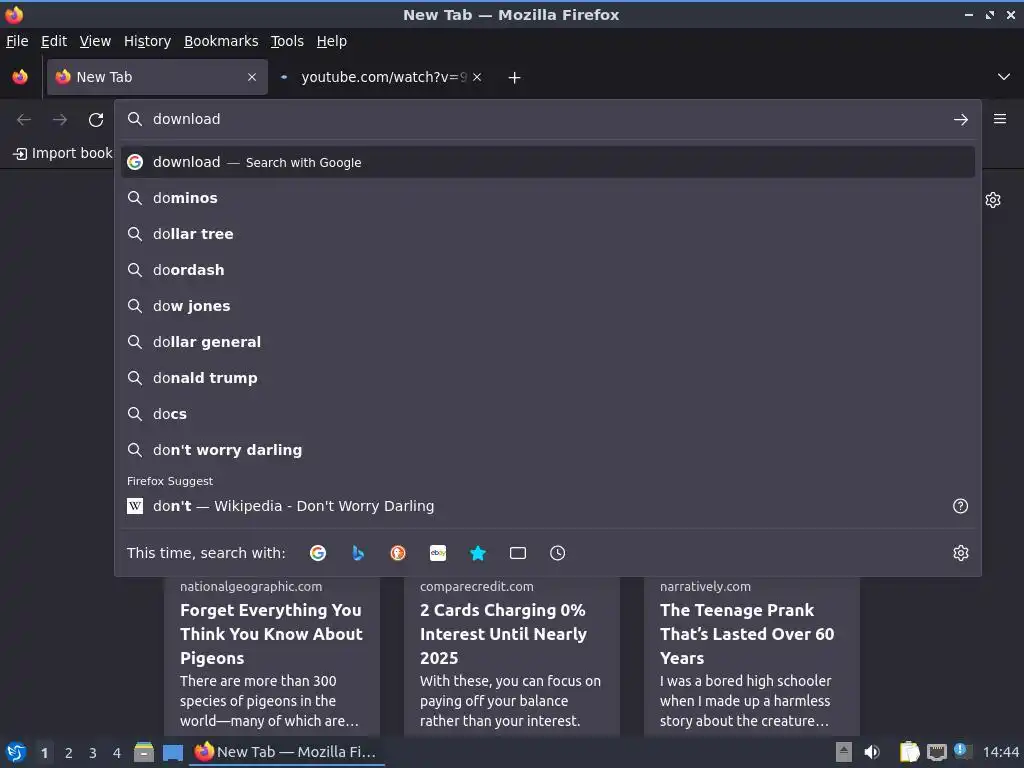Open the volume speaker tray icon
The image size is (1024, 768).
(872, 752)
